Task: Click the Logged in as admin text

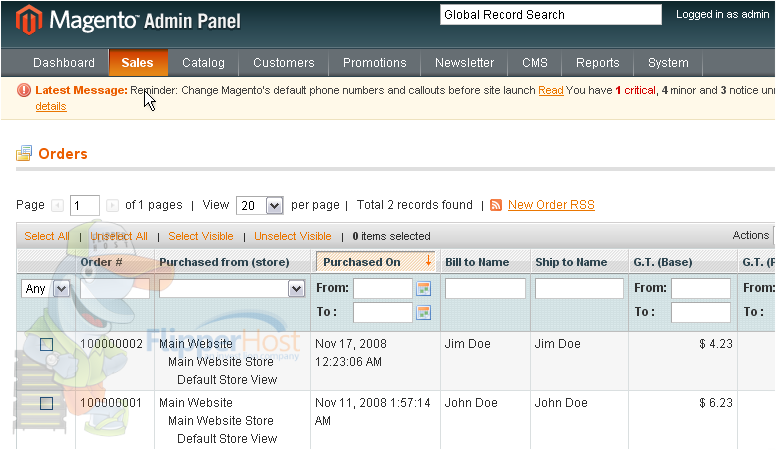Action: click(x=723, y=14)
